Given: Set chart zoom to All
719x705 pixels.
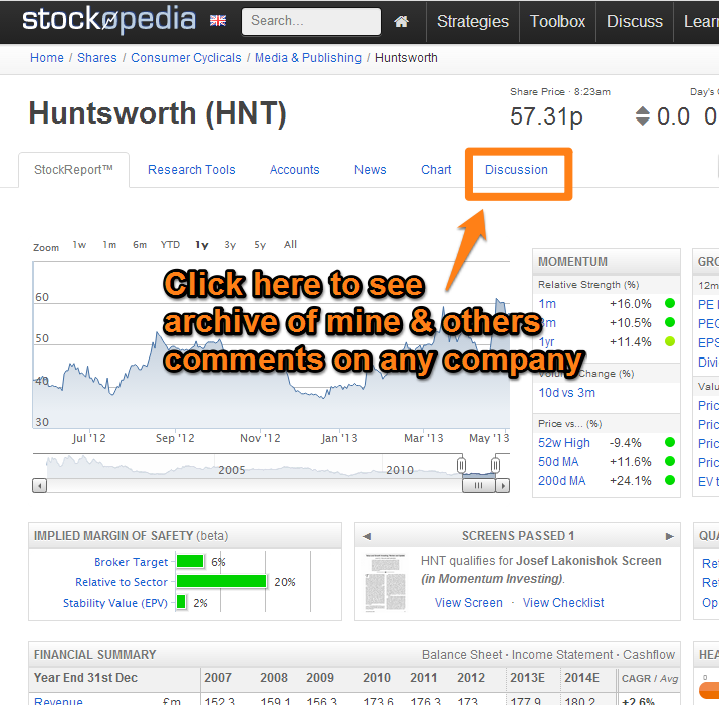Looking at the screenshot, I should tap(290, 245).
